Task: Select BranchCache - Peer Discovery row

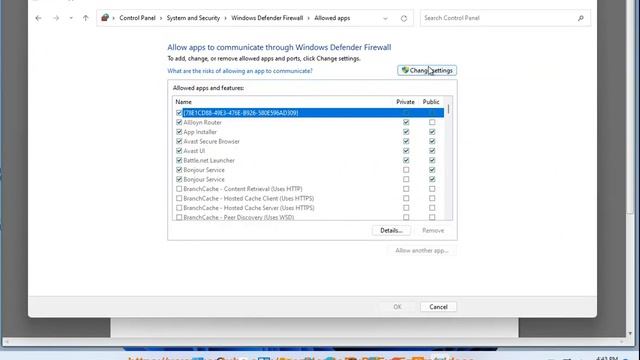Action: click(x=309, y=217)
